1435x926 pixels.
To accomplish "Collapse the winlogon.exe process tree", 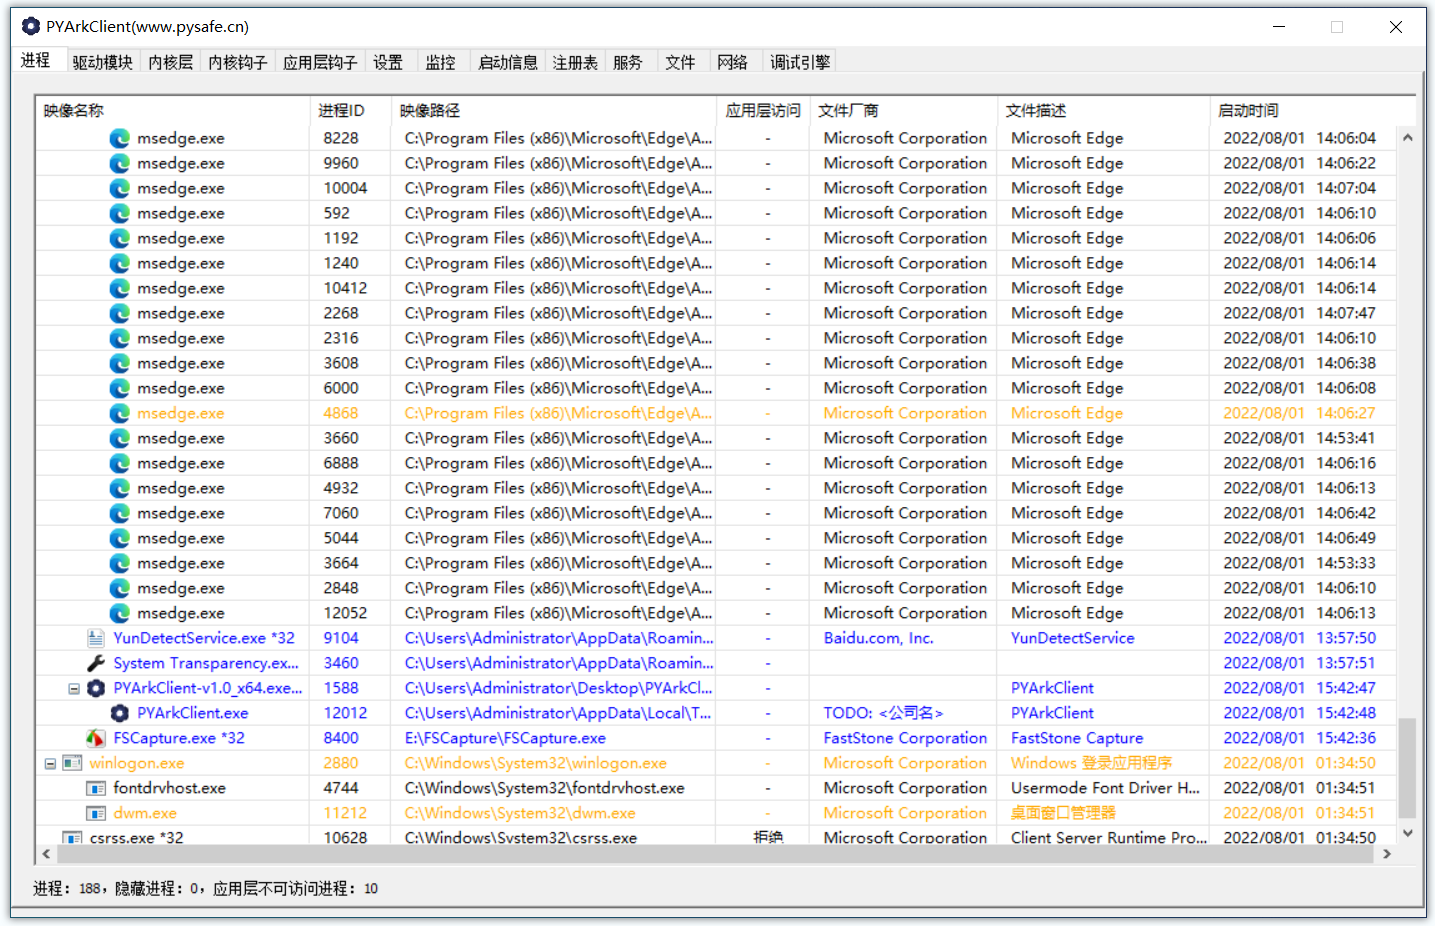I will click(x=50, y=763).
